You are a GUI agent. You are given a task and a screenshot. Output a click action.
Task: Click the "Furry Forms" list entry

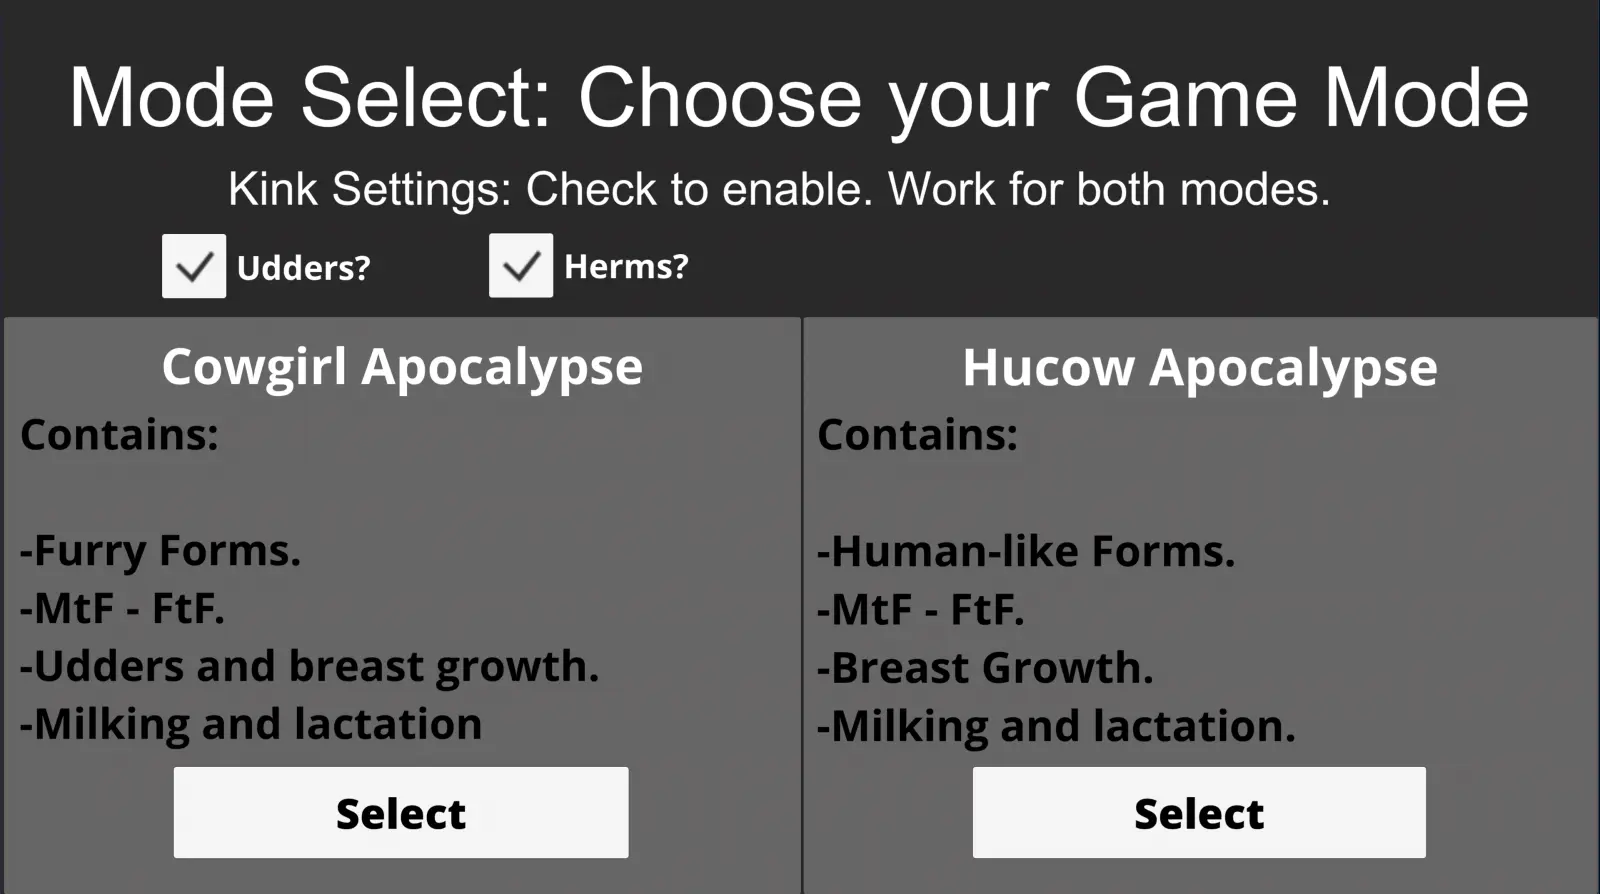click(161, 551)
